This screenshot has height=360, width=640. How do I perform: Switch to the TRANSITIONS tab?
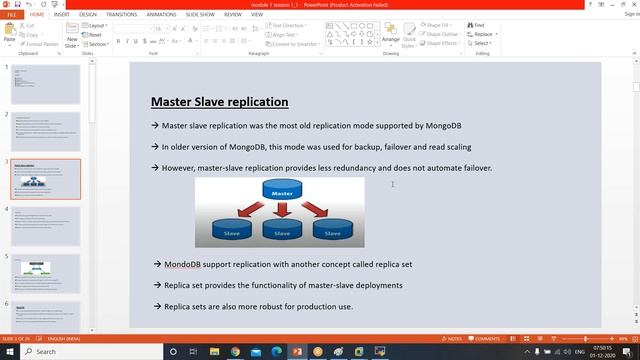click(x=122, y=14)
